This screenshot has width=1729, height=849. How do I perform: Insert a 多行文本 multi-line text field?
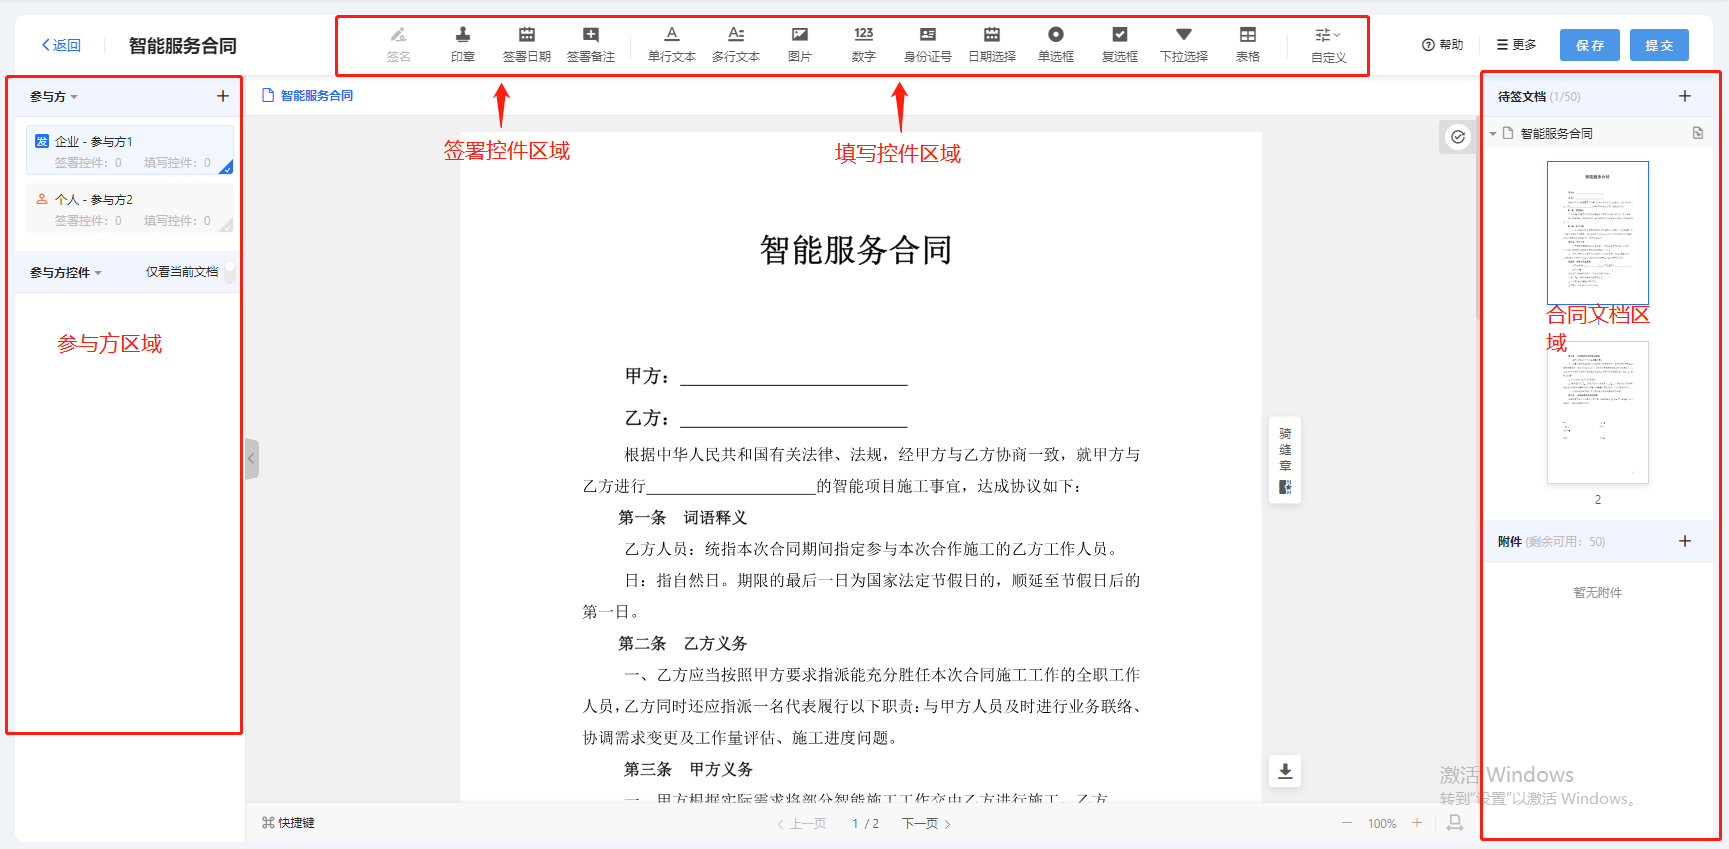click(x=735, y=45)
